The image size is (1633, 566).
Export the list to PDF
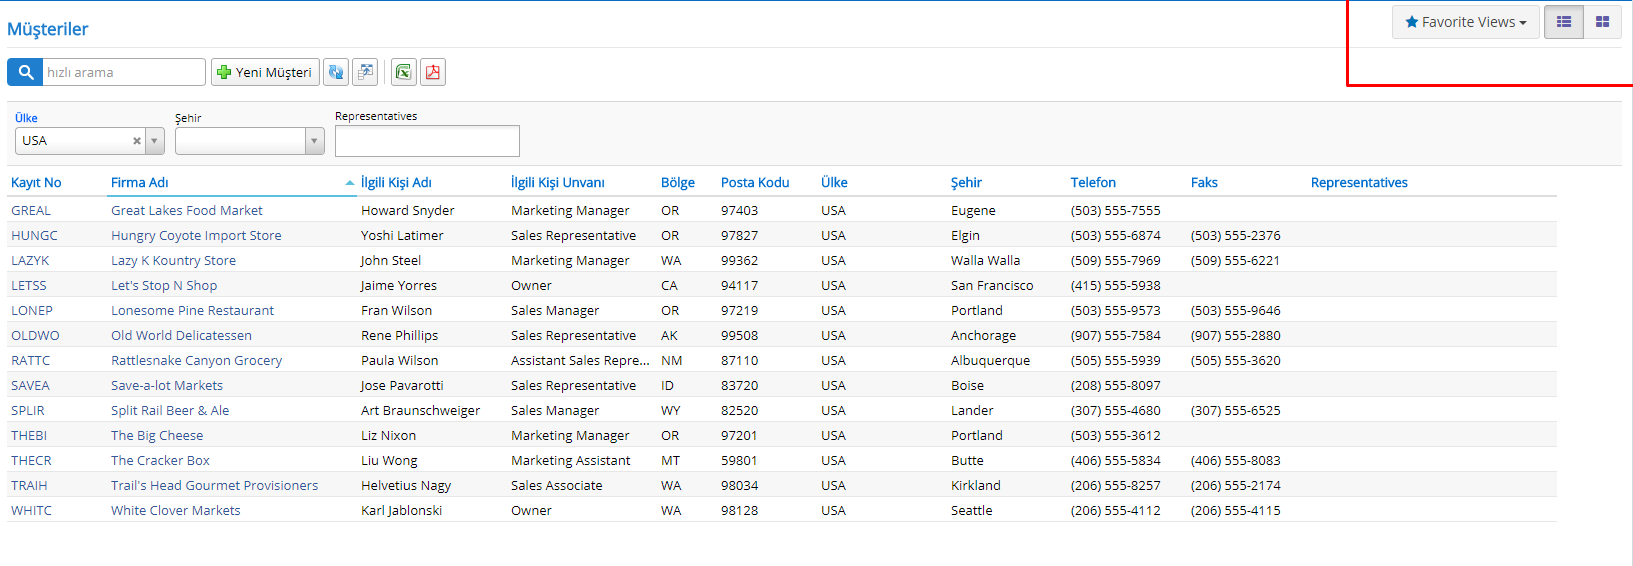click(x=433, y=72)
